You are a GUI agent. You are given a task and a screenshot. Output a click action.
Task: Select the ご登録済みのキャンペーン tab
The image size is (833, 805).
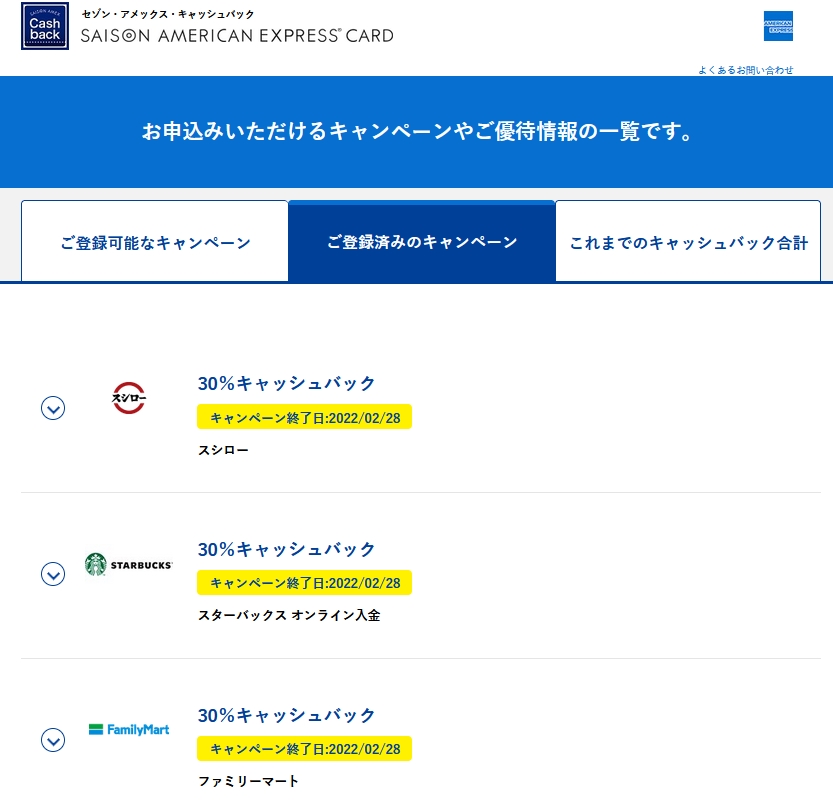click(422, 242)
